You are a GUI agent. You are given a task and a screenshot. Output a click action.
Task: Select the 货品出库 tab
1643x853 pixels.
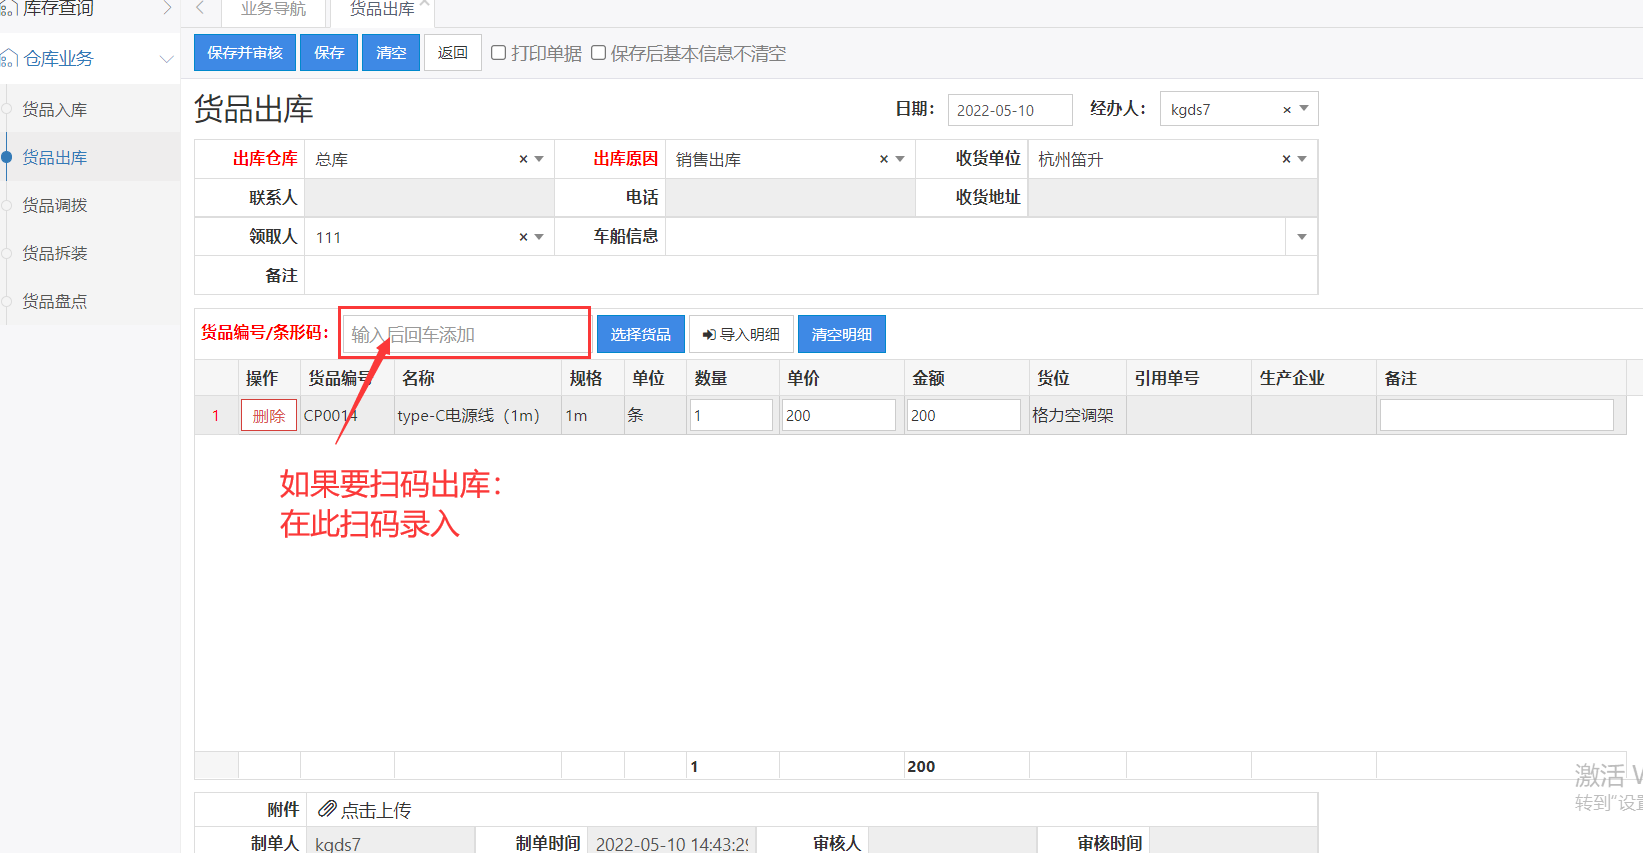tap(382, 9)
